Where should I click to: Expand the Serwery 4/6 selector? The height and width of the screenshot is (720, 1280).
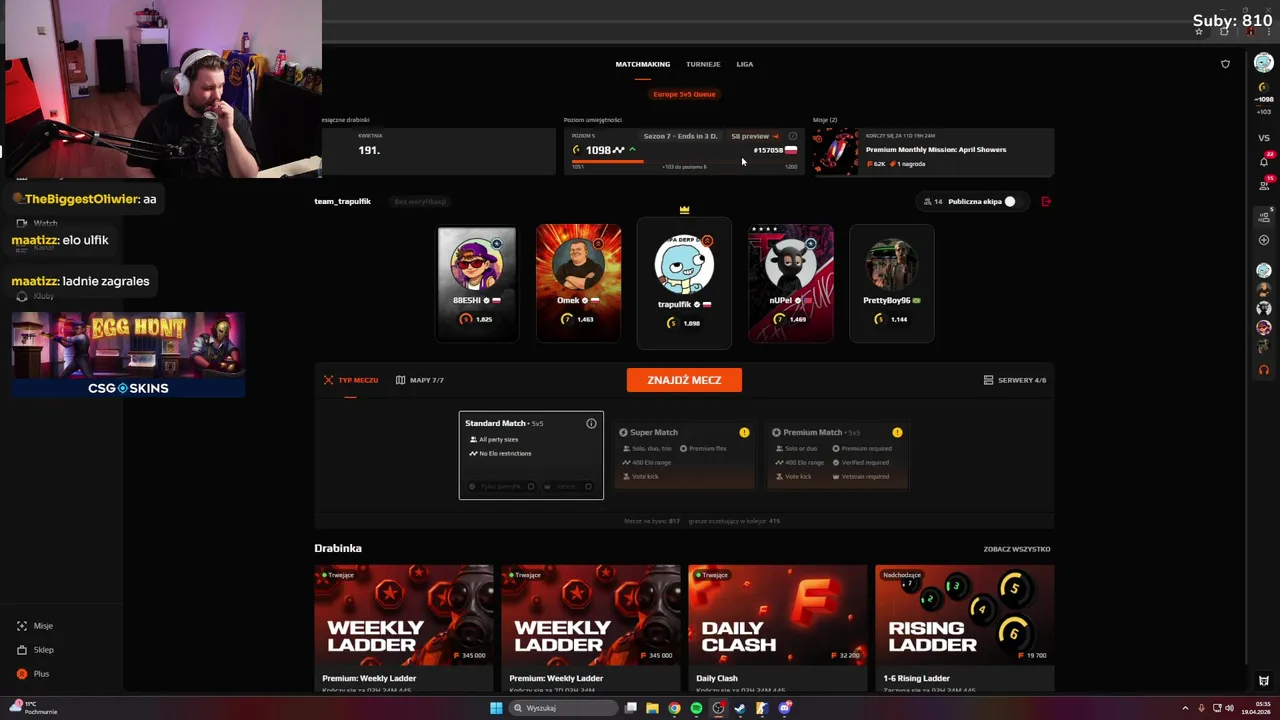(x=1015, y=380)
